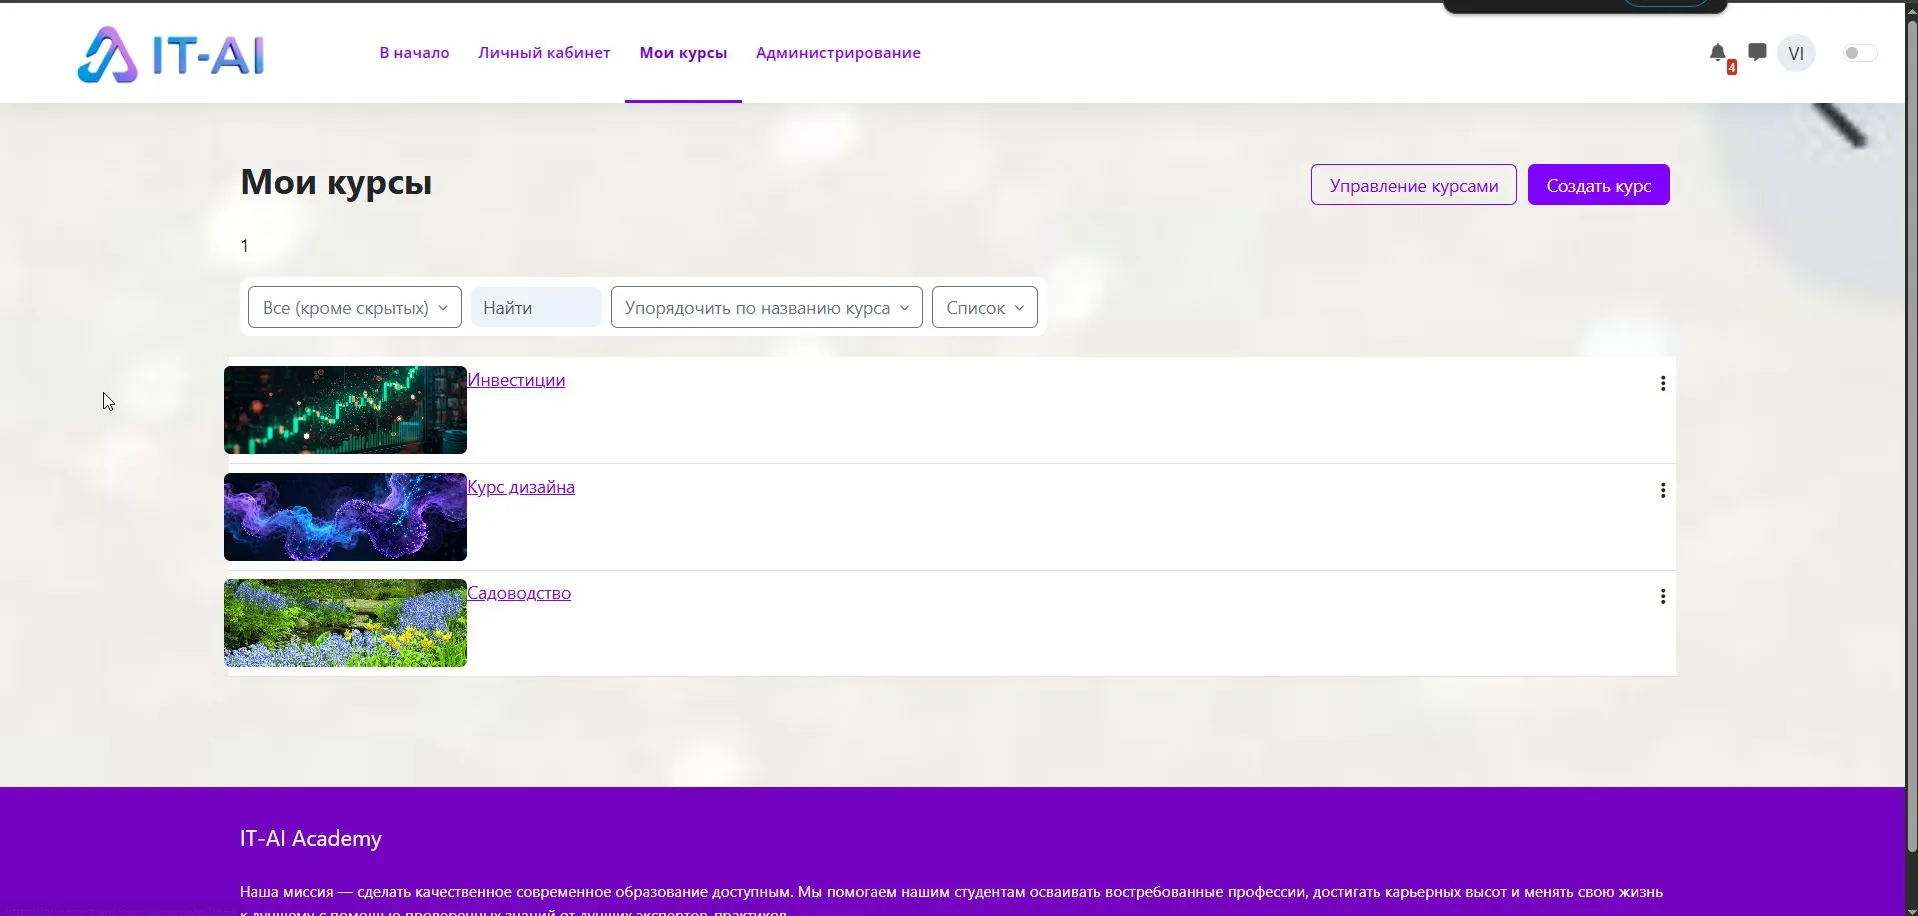Open the kebab menu for Курс дизайна

(1662, 490)
